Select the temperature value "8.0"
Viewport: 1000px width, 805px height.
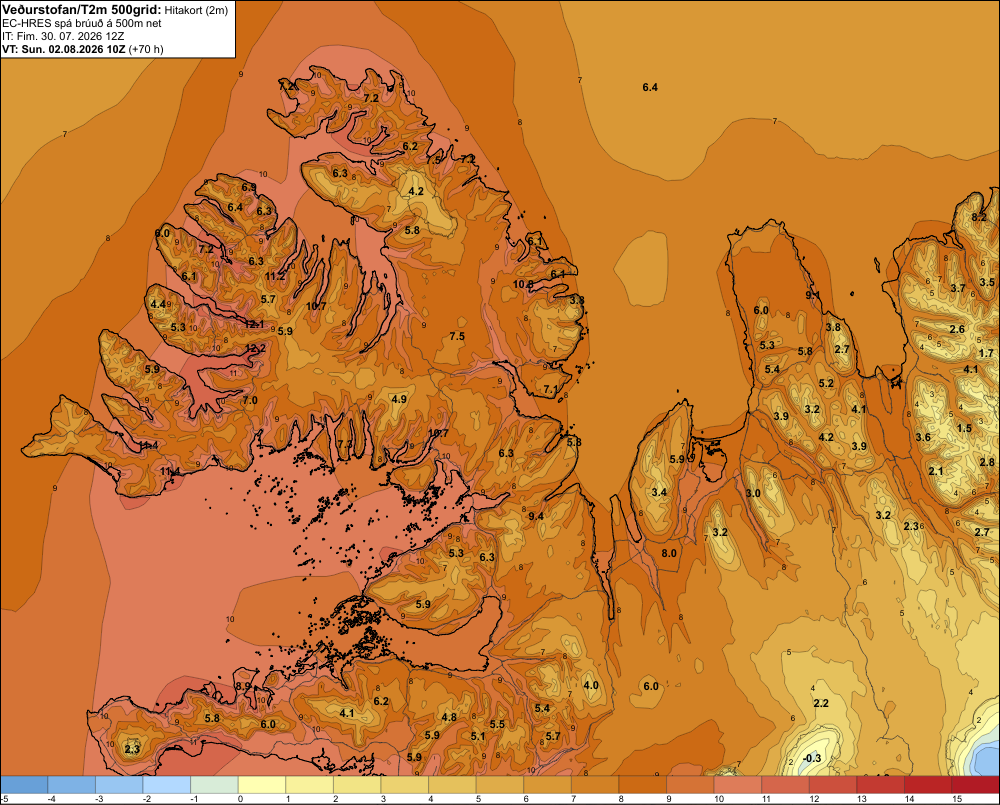(669, 553)
